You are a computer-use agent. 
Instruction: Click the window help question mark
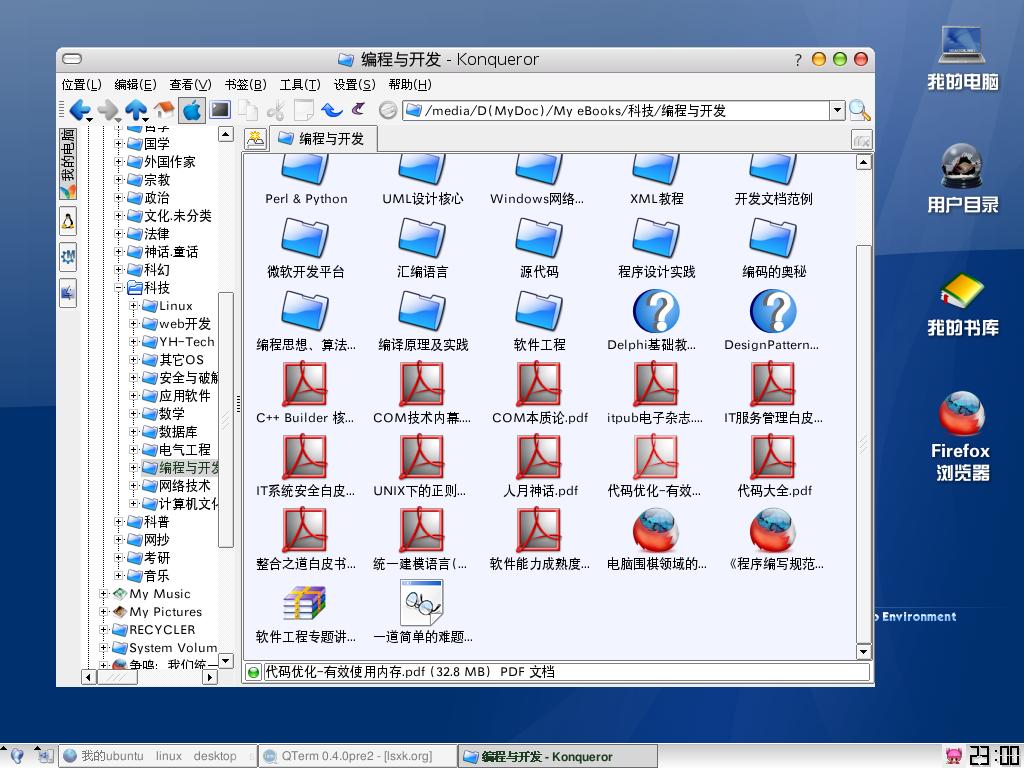[798, 60]
